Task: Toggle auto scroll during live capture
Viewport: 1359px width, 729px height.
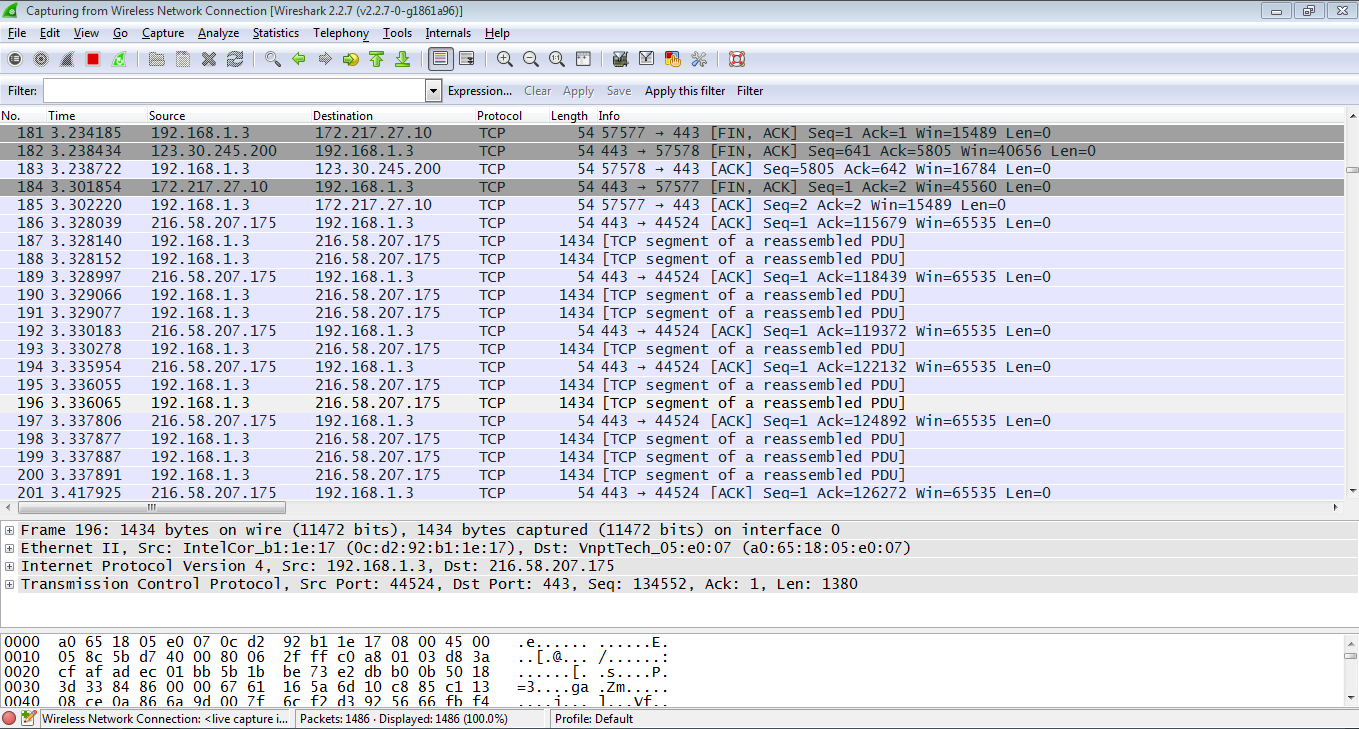Action: point(466,59)
